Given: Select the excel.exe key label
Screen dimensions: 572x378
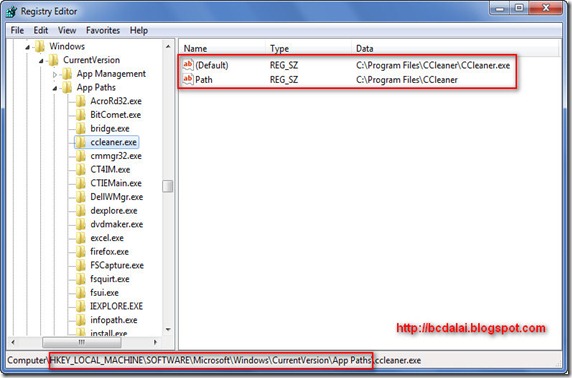Looking at the screenshot, I should 107,238.
